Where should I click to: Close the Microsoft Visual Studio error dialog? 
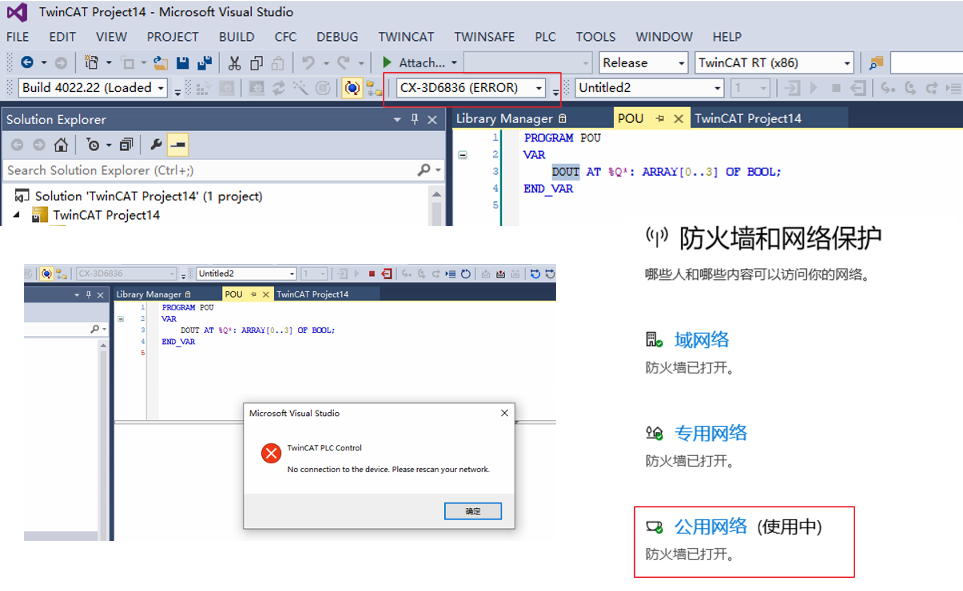(504, 413)
